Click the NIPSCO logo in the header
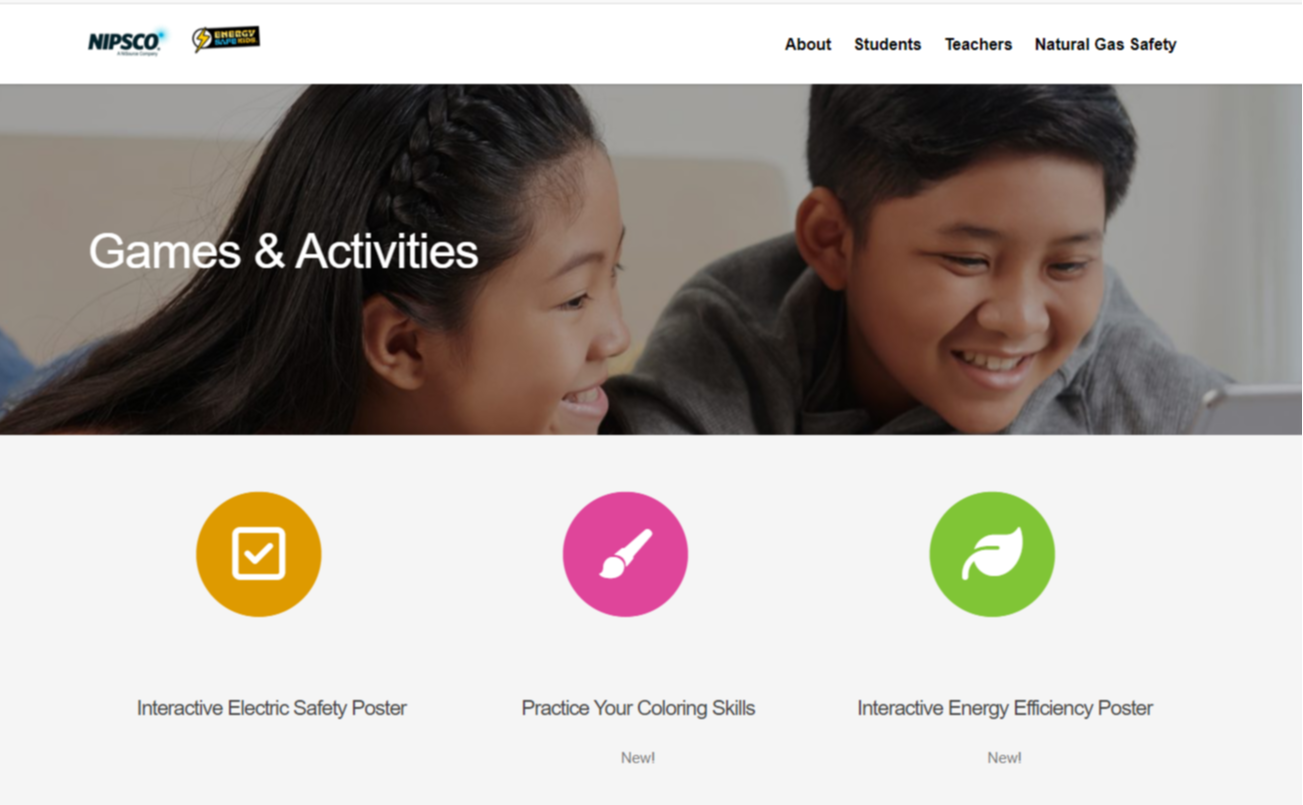1303x805 pixels. coord(125,41)
